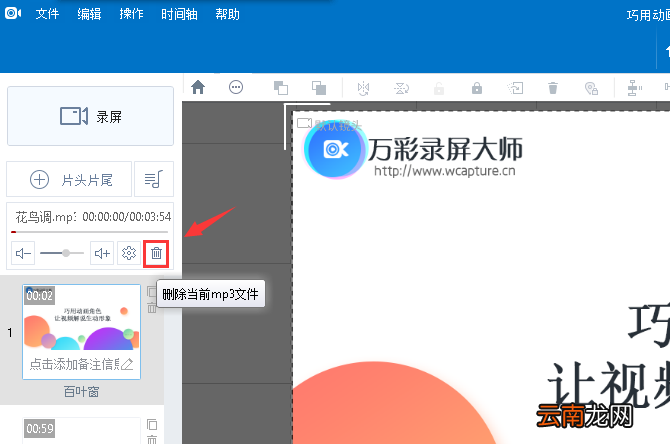
Task: Delete the 00:59 scene with trash icon
Action: (152, 439)
